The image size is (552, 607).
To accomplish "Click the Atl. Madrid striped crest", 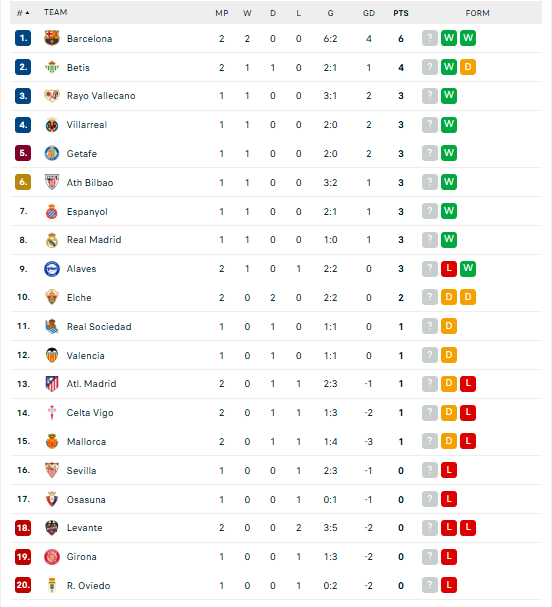I will tap(52, 384).
